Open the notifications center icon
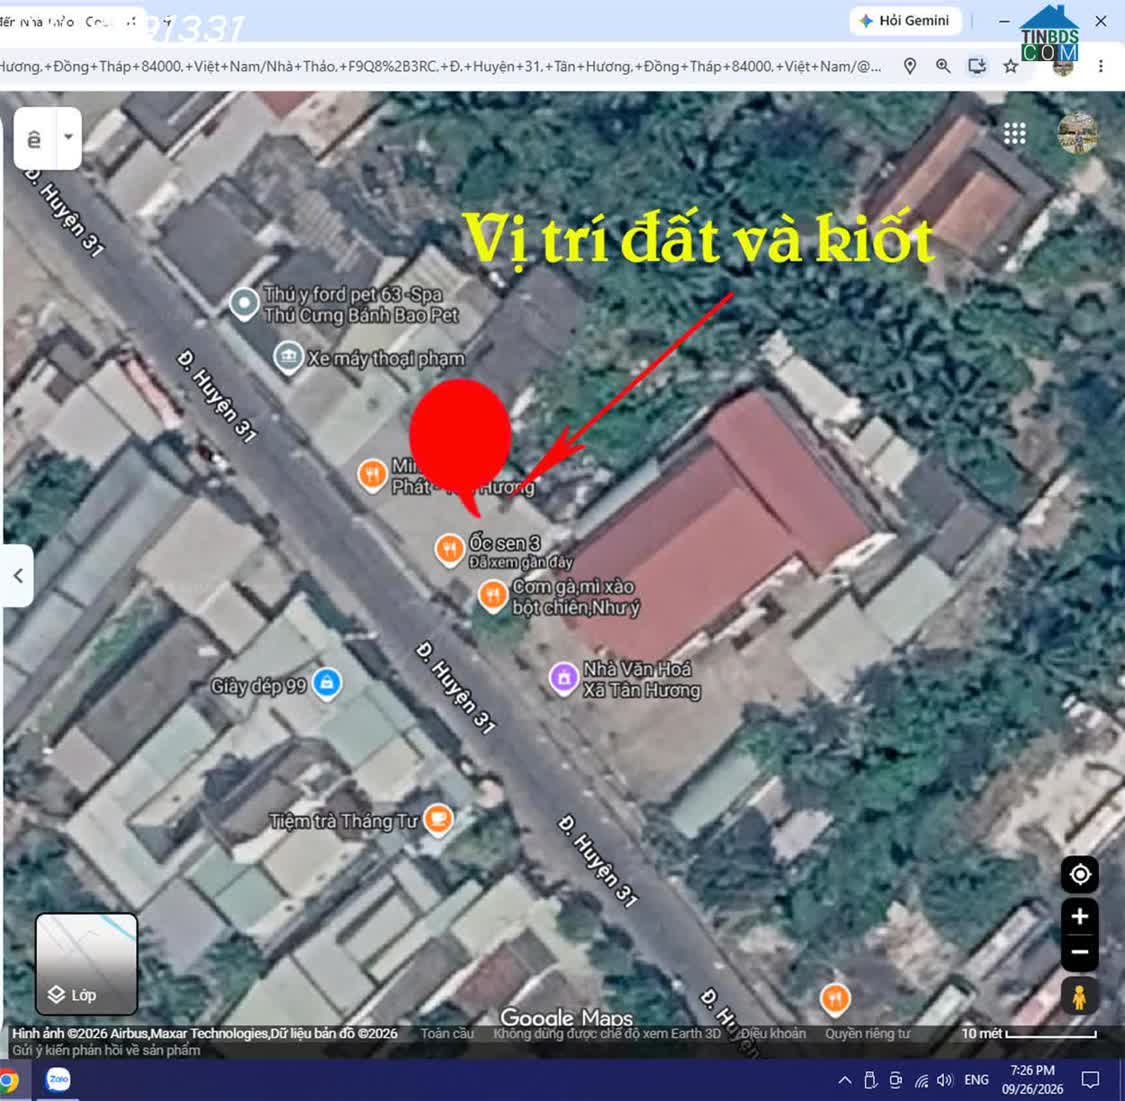 pos(1090,1079)
